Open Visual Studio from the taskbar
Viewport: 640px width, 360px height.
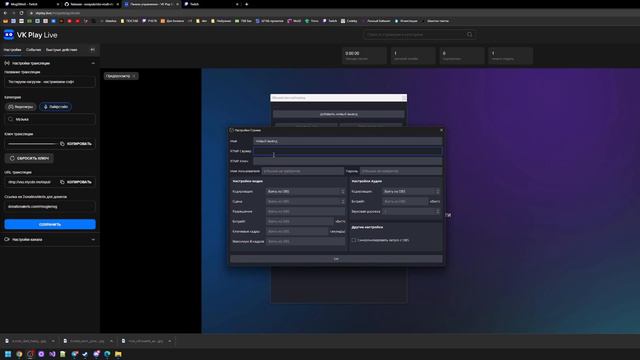[x=52, y=354]
